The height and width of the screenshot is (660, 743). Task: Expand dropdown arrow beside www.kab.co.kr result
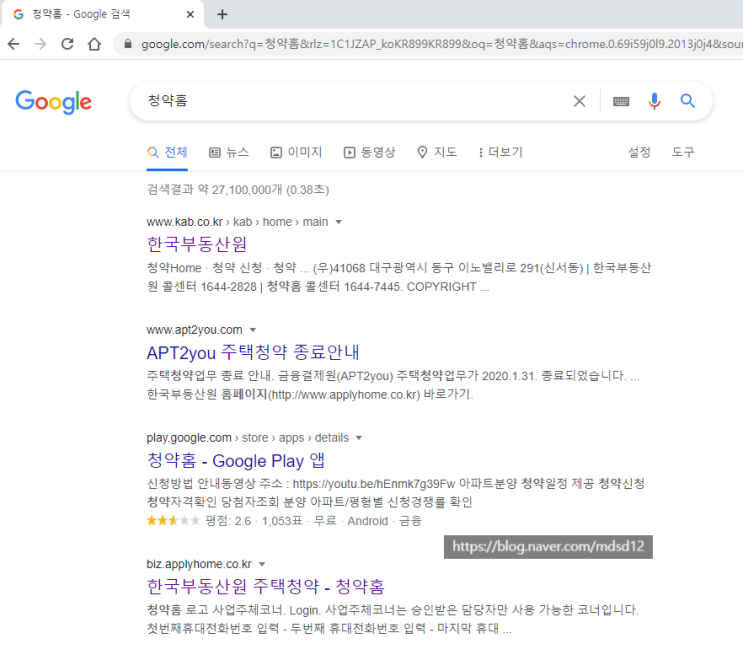[338, 222]
